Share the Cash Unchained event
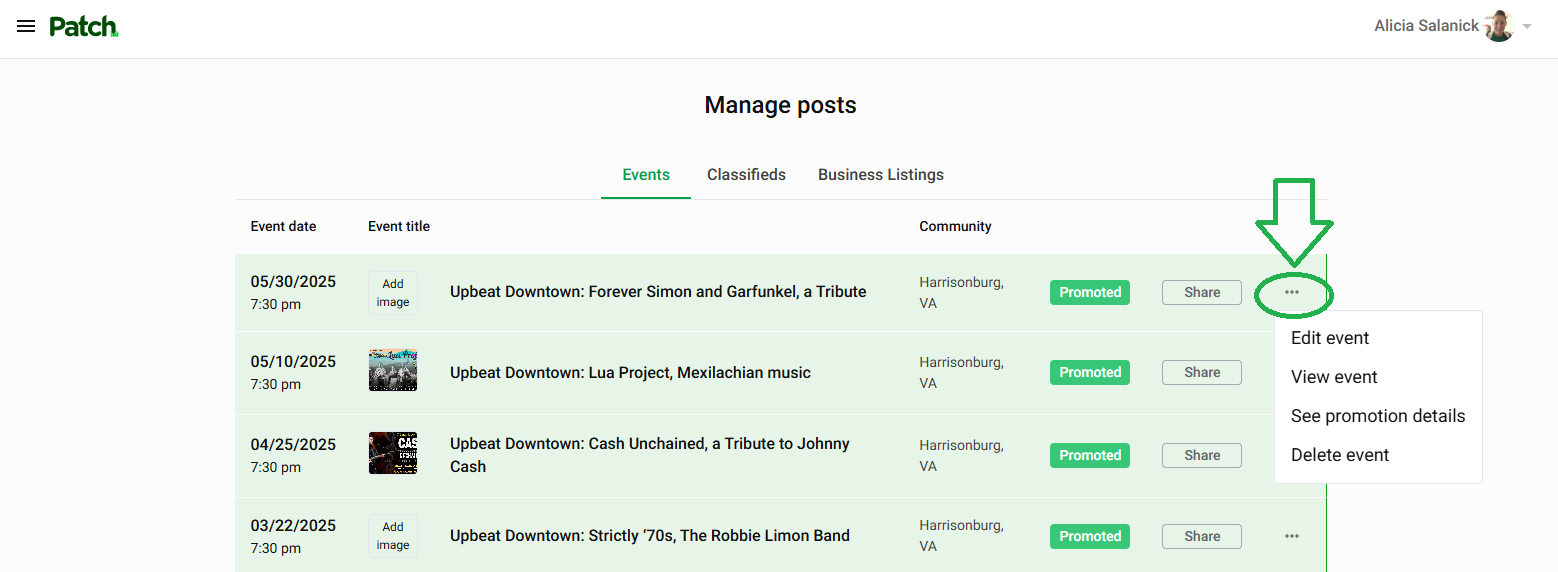Viewport: 1558px width, 572px height. (1202, 455)
